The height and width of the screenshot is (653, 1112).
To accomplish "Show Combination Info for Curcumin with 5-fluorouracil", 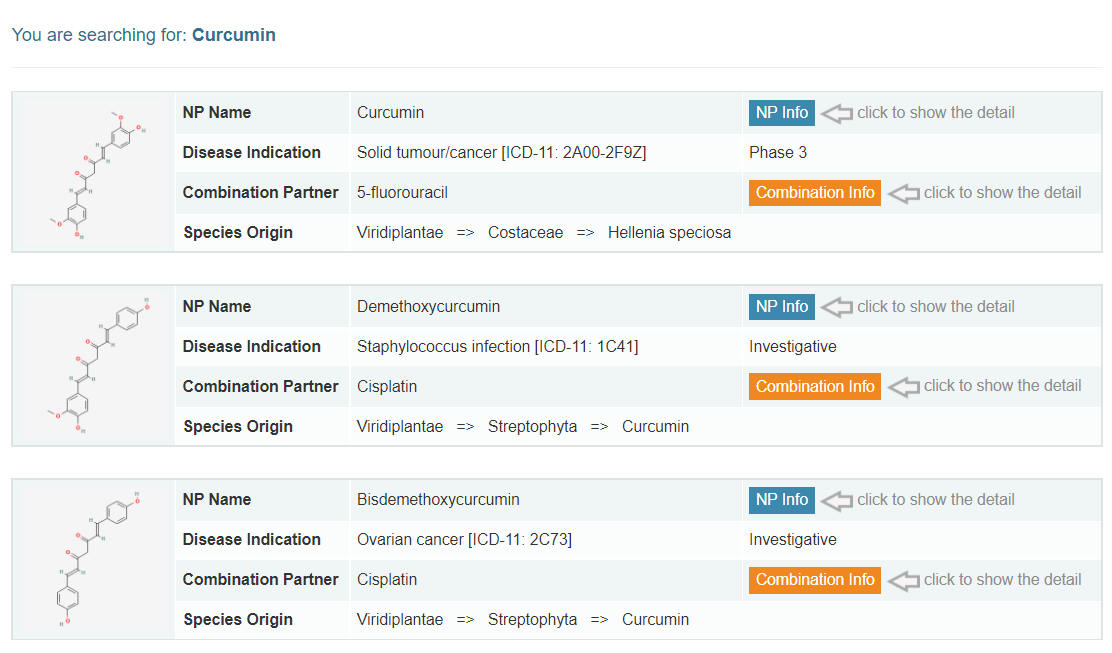I will tap(814, 193).
